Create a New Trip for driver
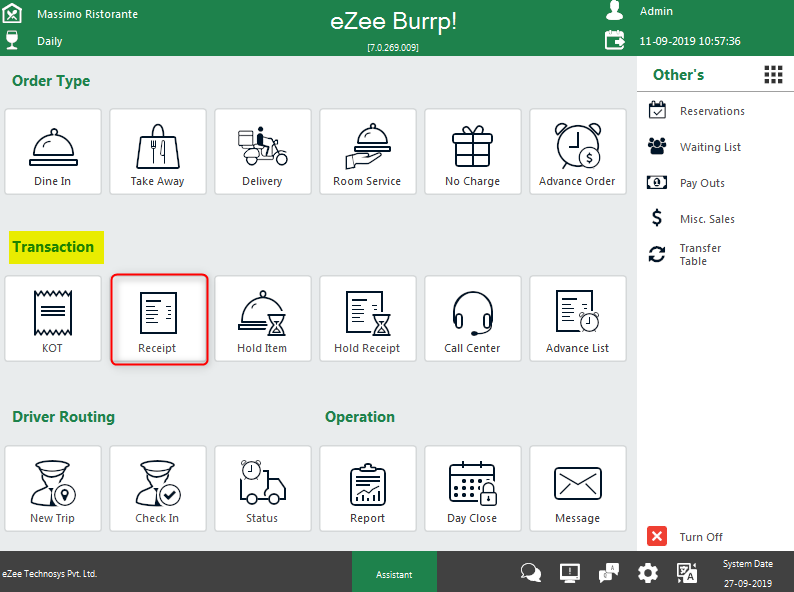This screenshot has width=794, height=592. tap(53, 489)
